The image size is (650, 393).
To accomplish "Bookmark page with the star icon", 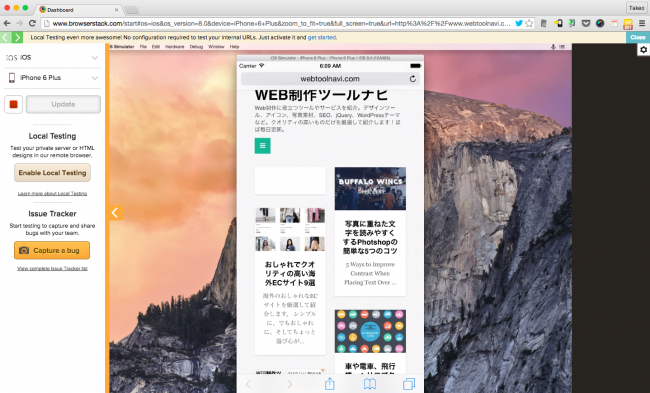I will (x=529, y=24).
